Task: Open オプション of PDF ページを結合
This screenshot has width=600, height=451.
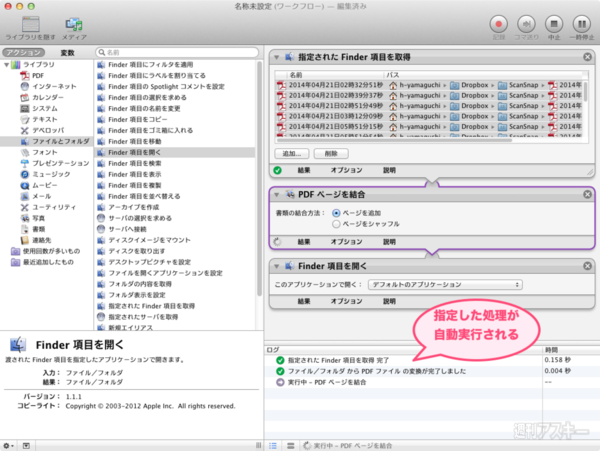Action: (346, 242)
